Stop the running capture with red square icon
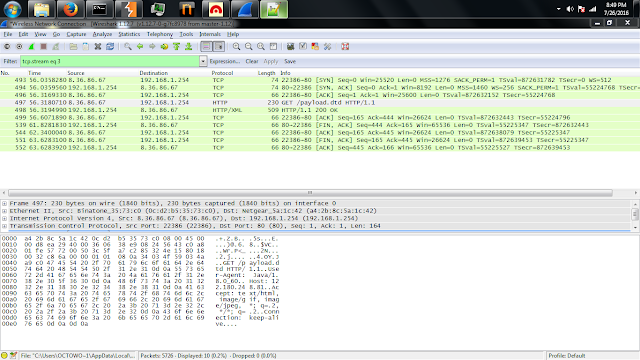 tap(44, 47)
